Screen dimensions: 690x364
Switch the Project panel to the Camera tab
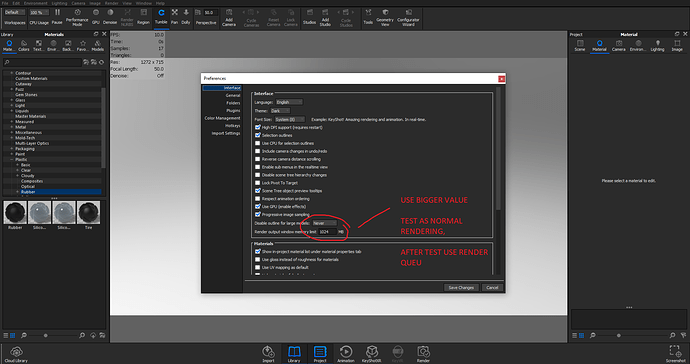(619, 45)
